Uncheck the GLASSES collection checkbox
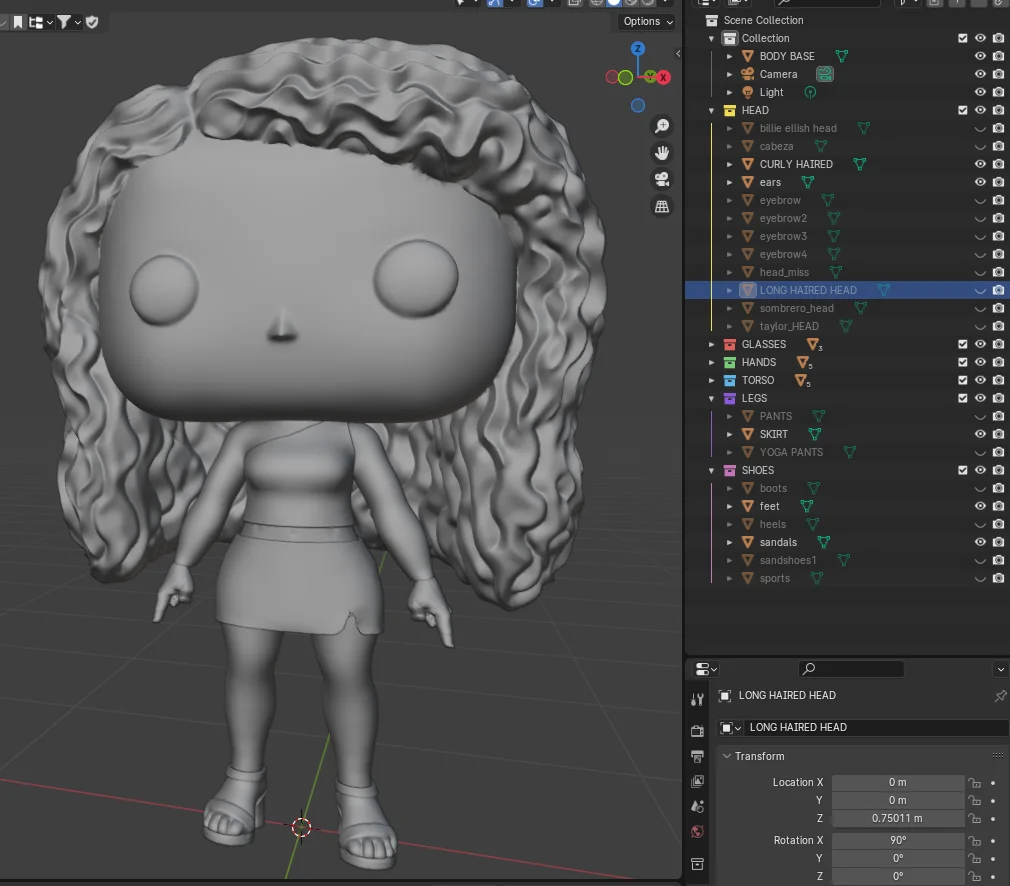This screenshot has height=886, width=1010. [962, 344]
